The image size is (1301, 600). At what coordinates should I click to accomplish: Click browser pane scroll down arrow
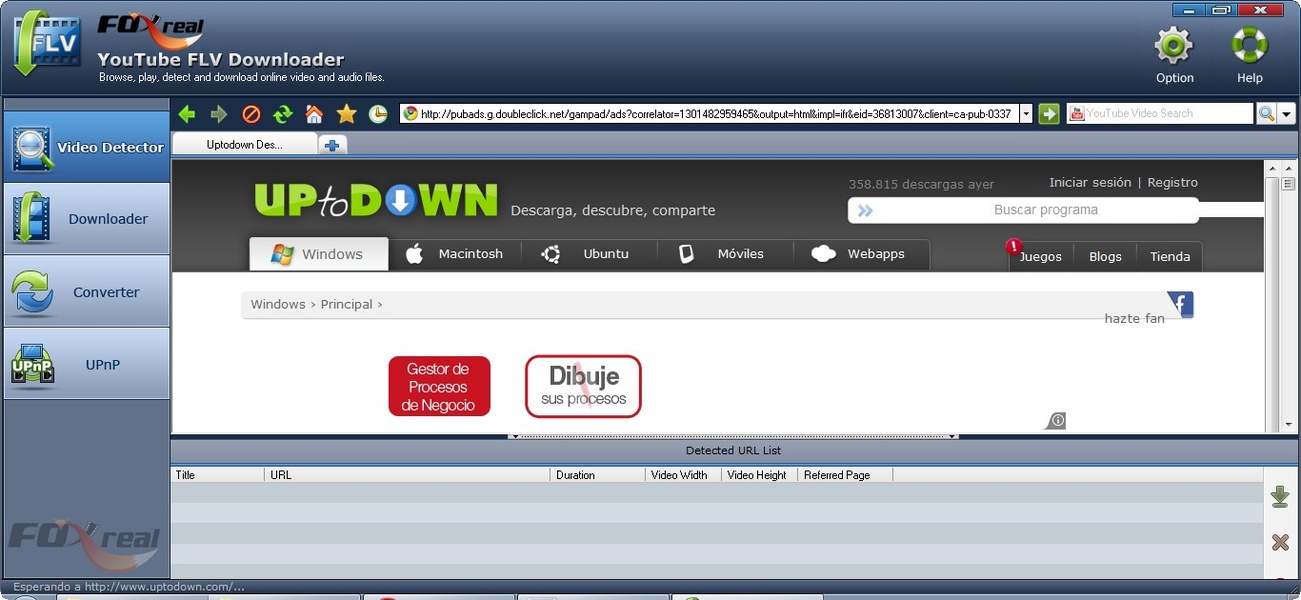click(x=1289, y=425)
